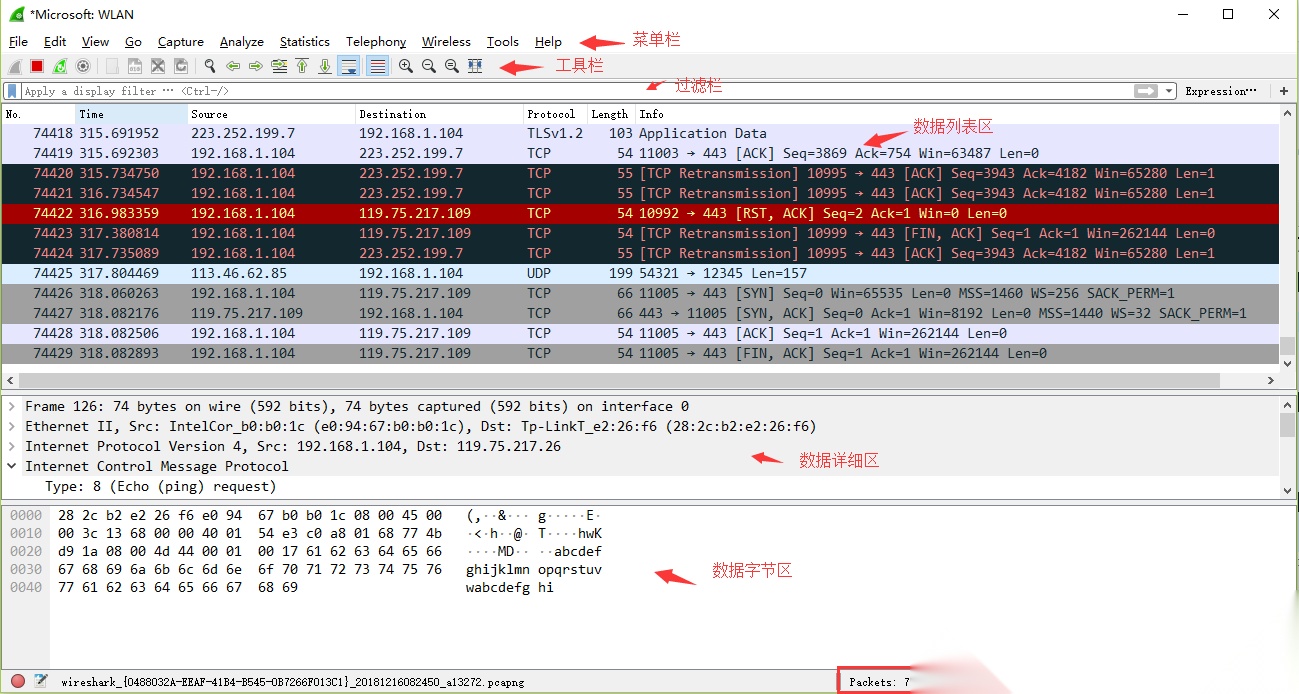Open the Wireless menu

click(x=446, y=42)
